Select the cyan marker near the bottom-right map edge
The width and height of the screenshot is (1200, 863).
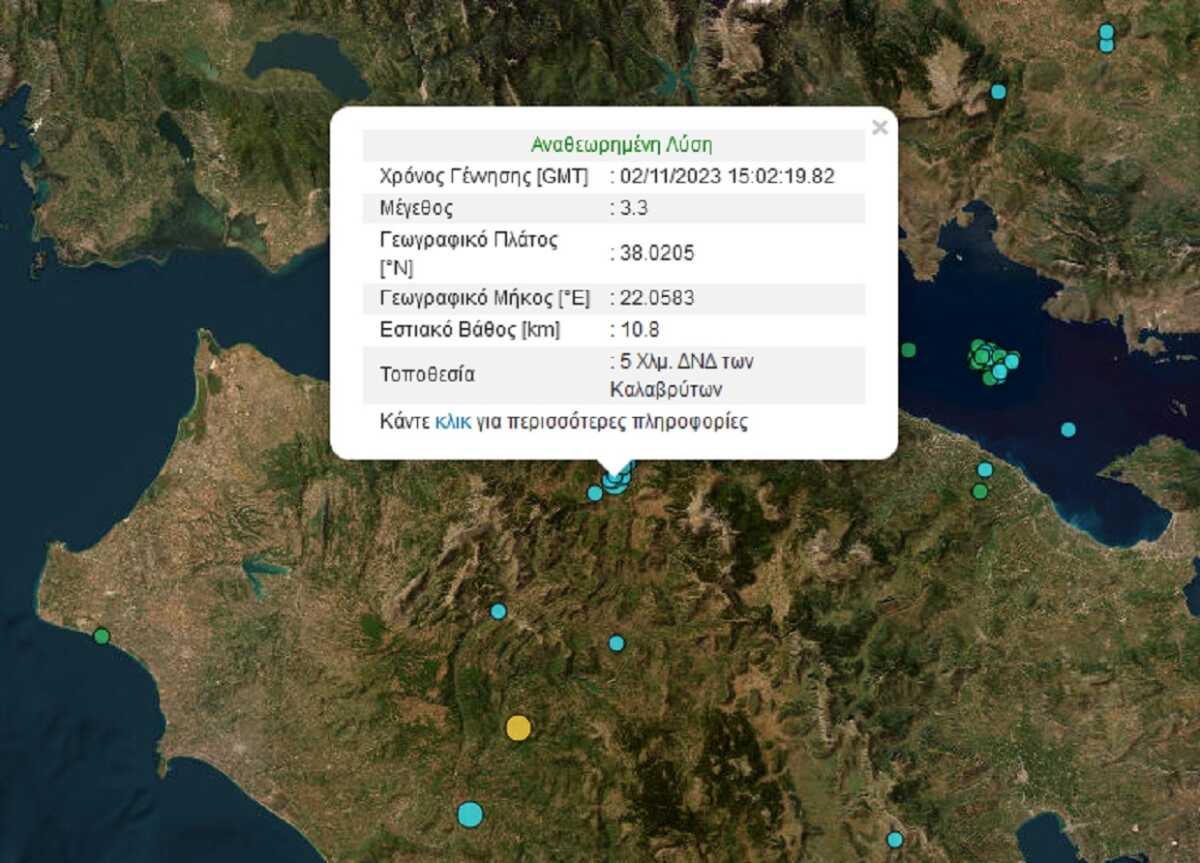point(895,839)
